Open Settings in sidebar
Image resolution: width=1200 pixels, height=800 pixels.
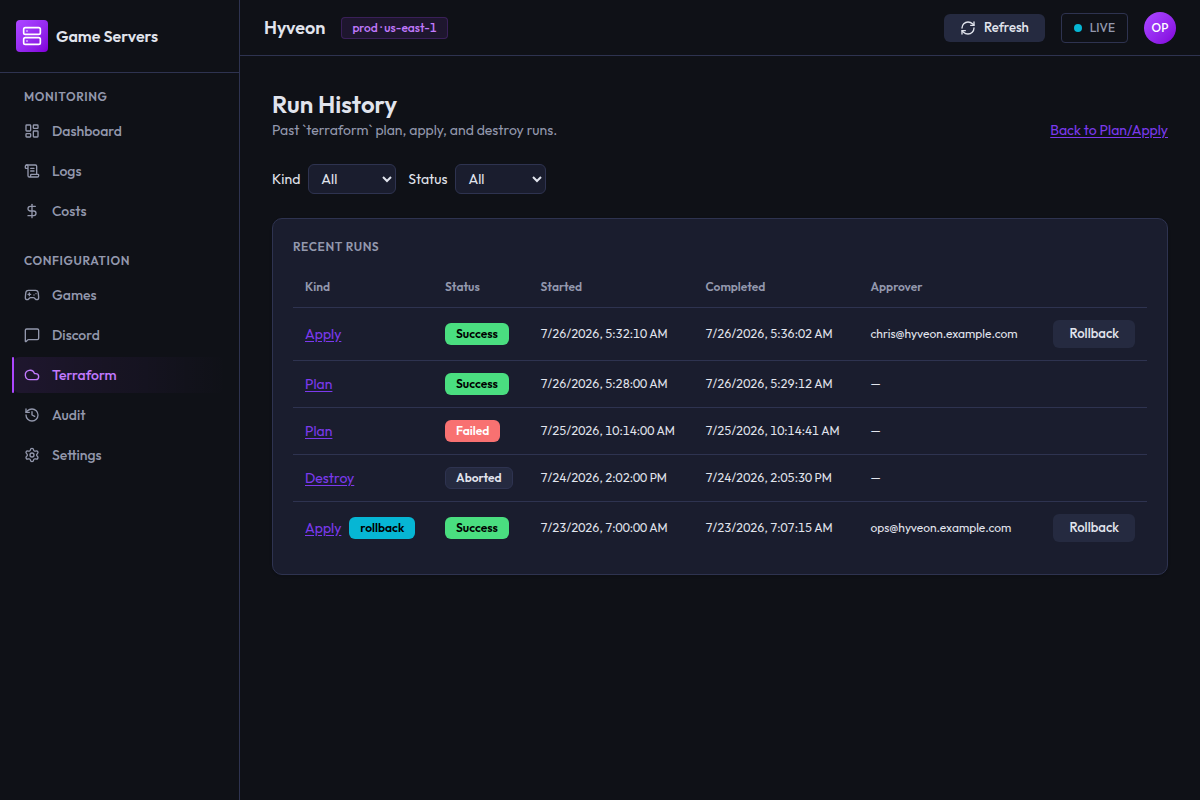(x=120, y=455)
